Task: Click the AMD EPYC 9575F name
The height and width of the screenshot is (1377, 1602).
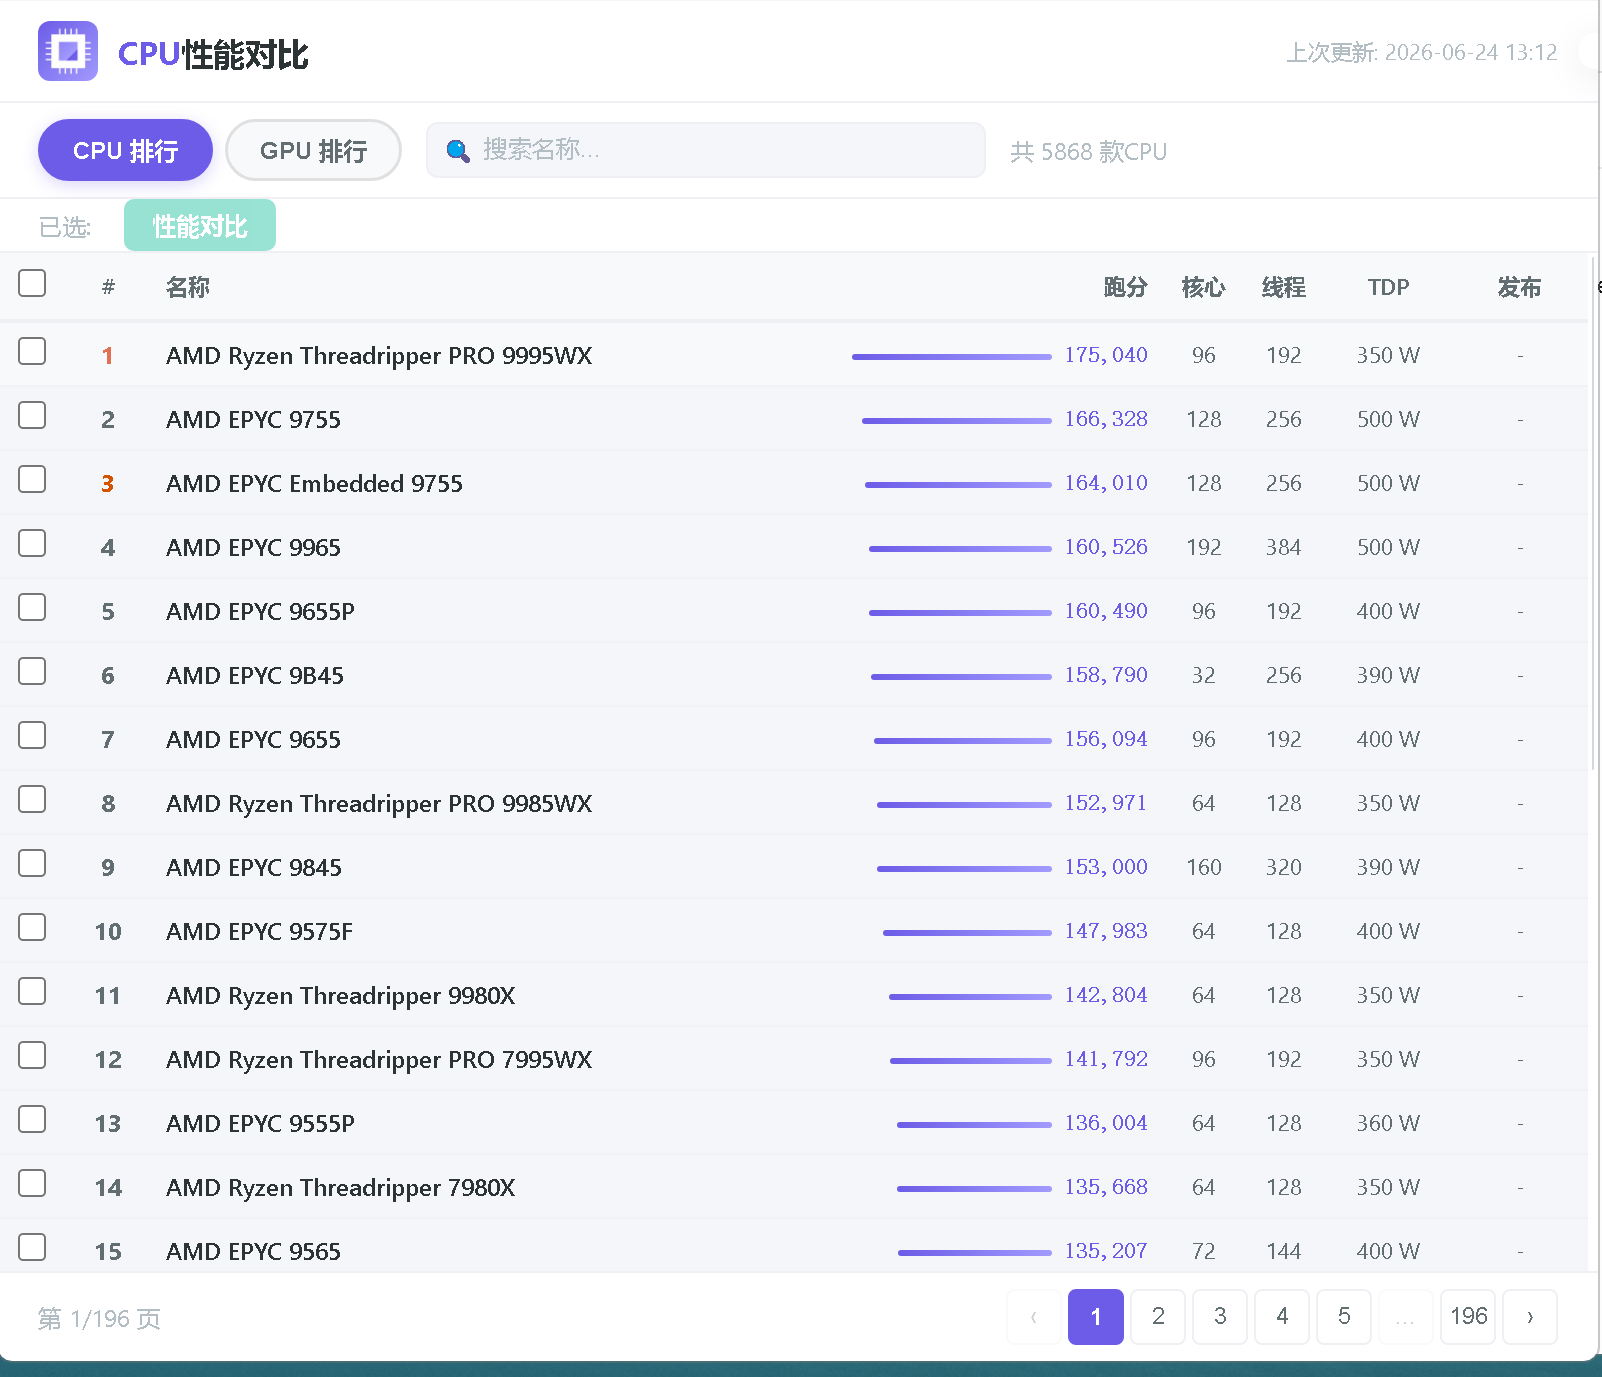Action: point(259,932)
